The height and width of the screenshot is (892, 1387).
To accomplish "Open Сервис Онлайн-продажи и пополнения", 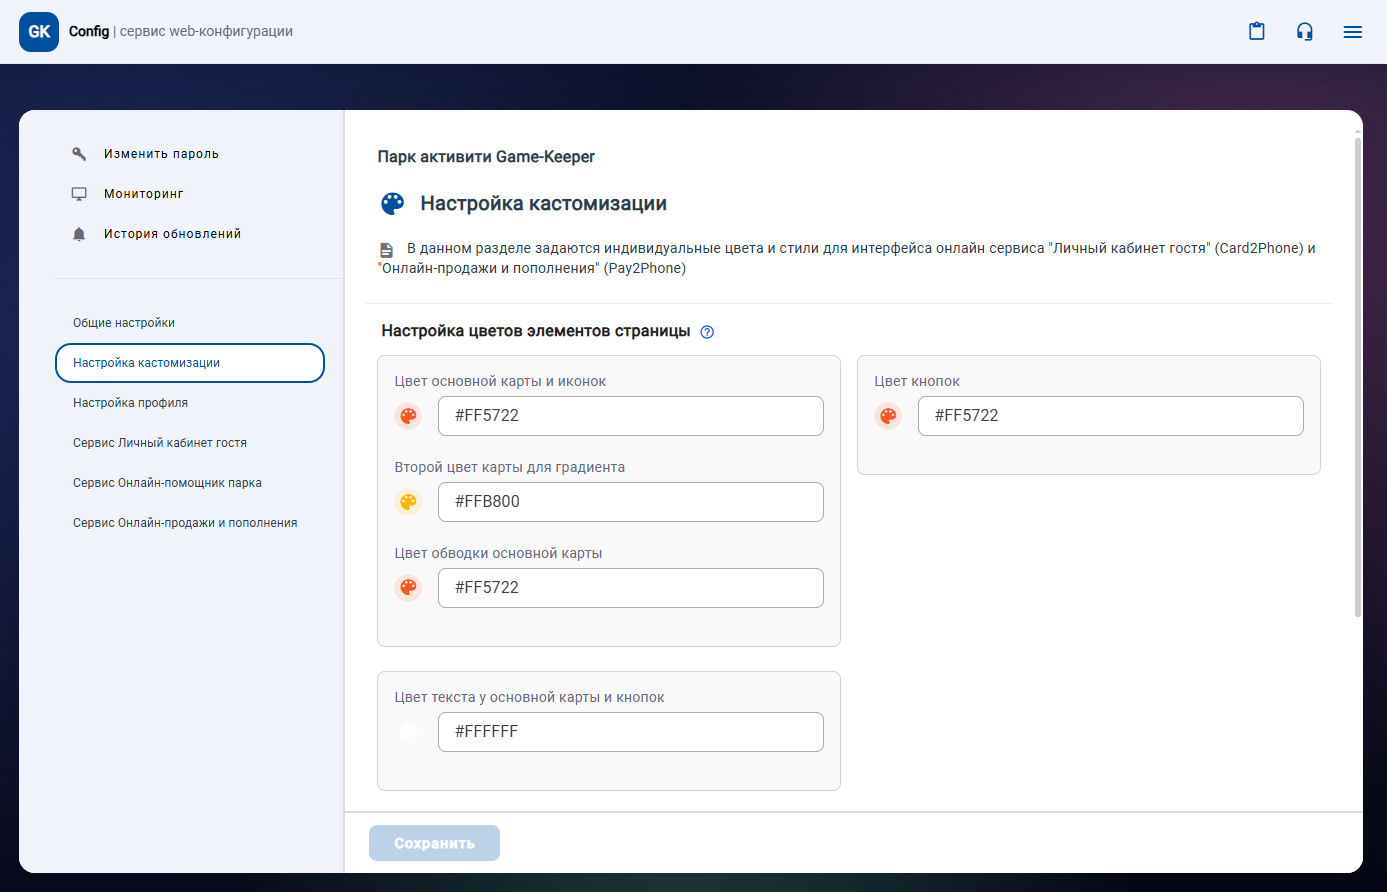I will coord(185,523).
